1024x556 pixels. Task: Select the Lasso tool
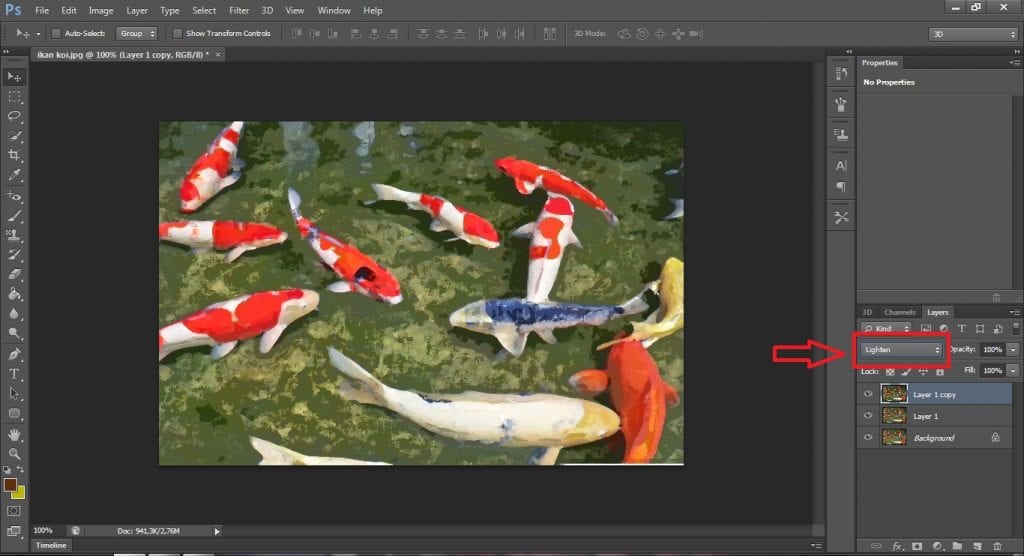(x=14, y=116)
